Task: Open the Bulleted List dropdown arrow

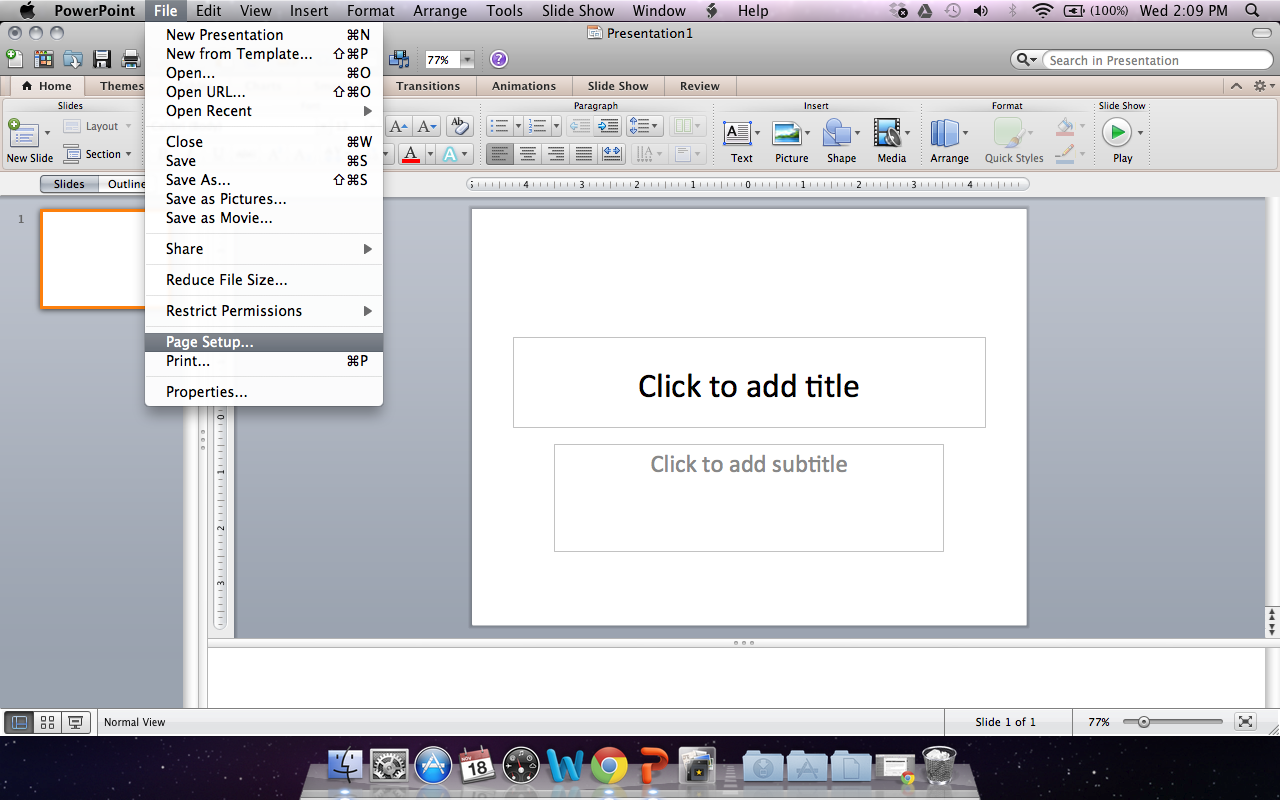Action: [x=518, y=126]
